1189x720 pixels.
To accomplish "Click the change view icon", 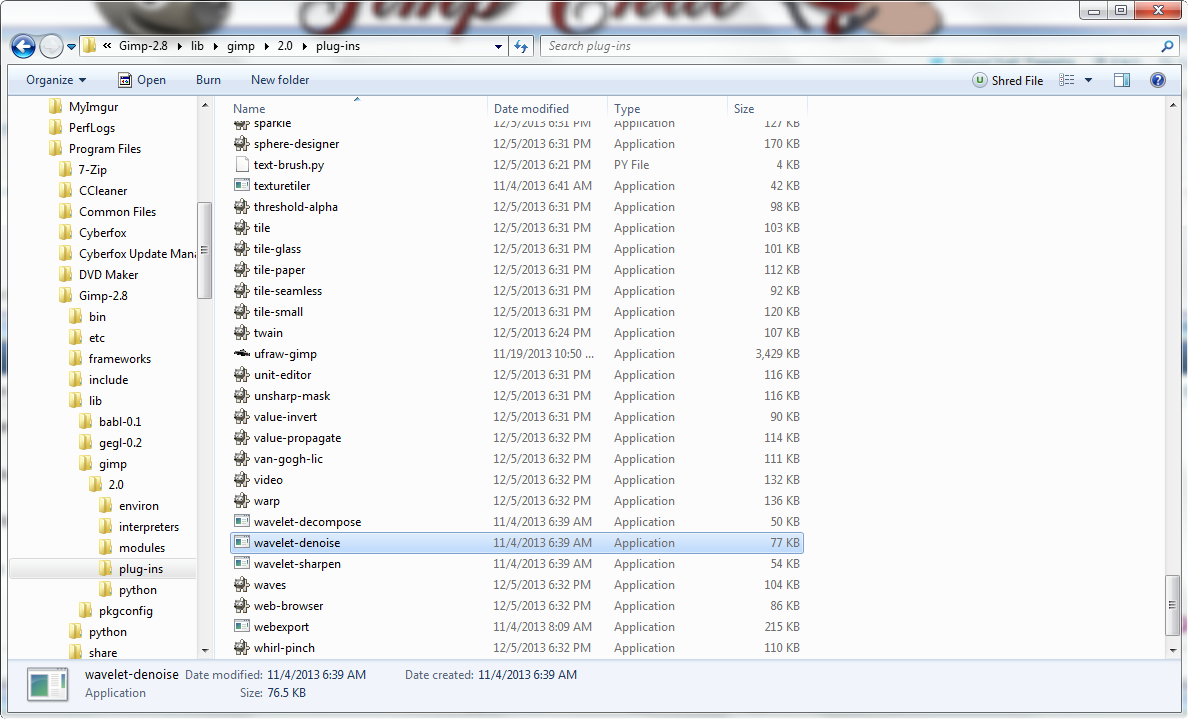I will point(1067,80).
